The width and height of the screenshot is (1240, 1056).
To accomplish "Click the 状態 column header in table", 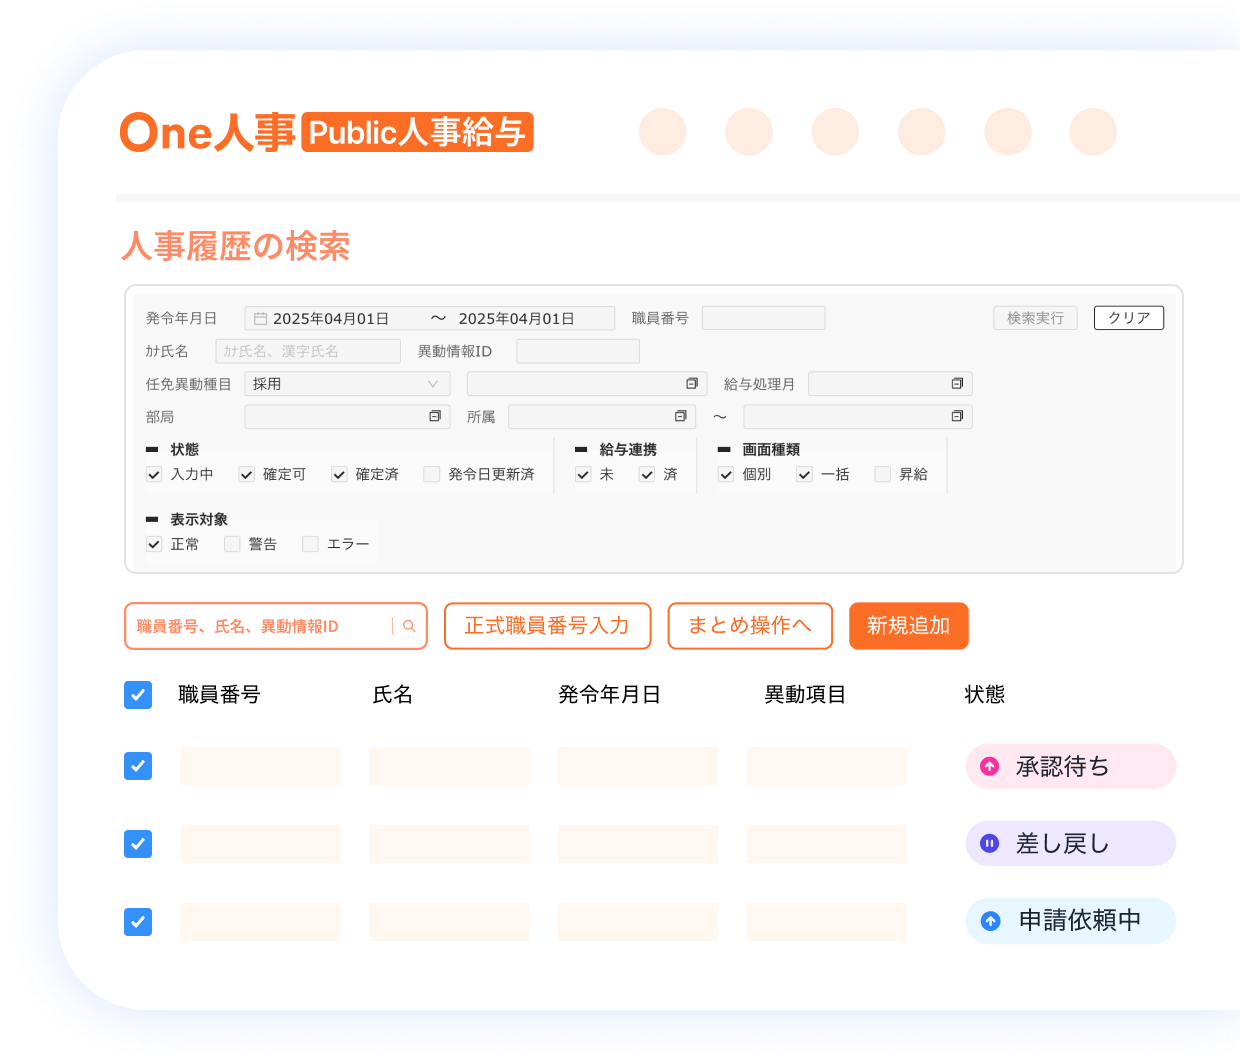I will click(x=985, y=695).
